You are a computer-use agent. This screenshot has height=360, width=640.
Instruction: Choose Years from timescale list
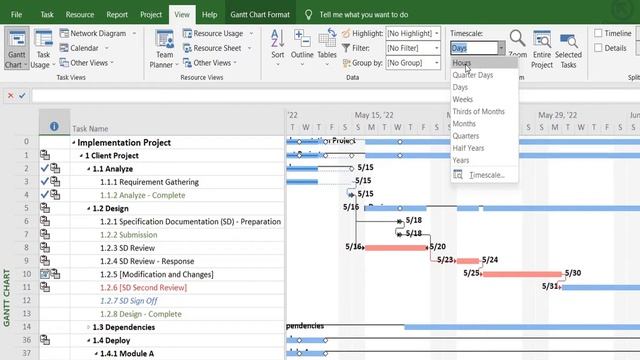[484, 160]
